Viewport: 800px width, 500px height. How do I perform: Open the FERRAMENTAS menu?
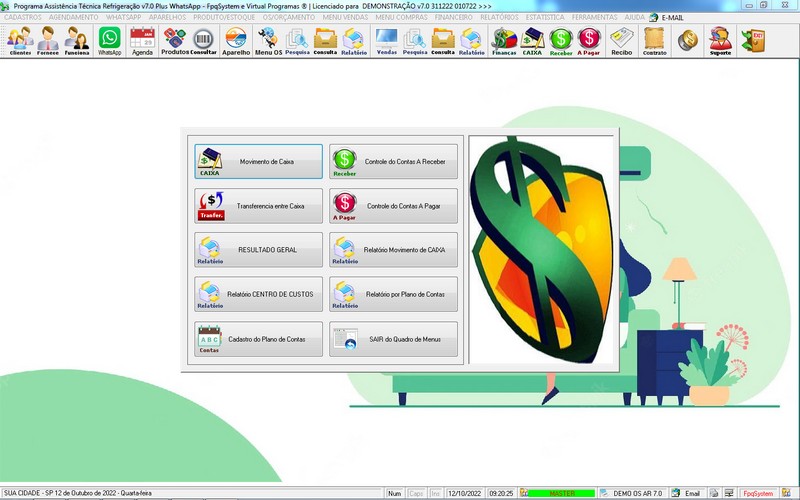(594, 17)
